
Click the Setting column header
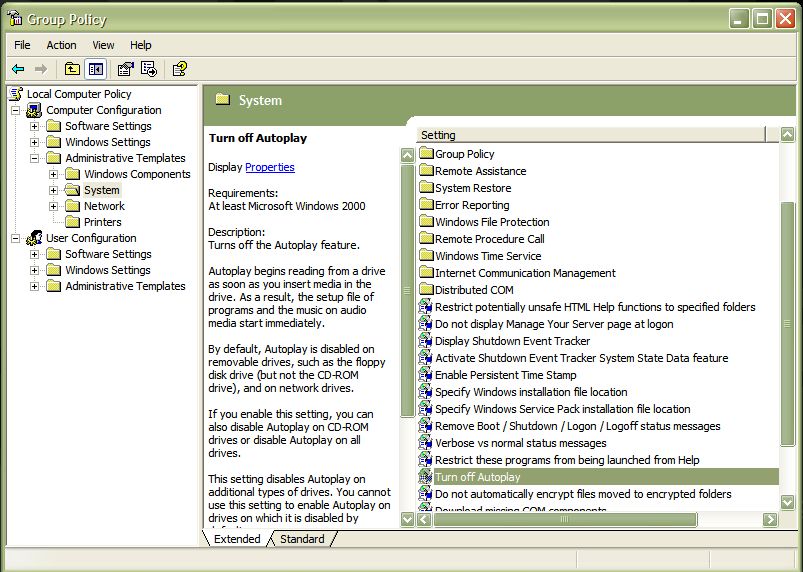pos(591,135)
